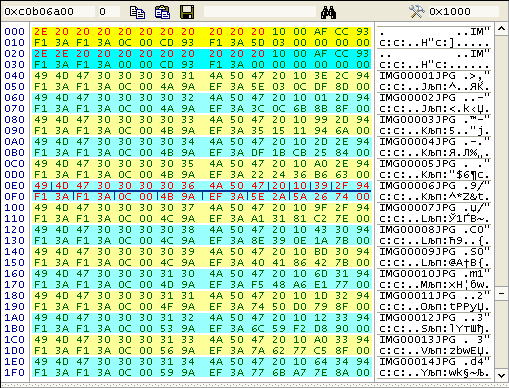Click the binoculars search icon

click(x=328, y=12)
